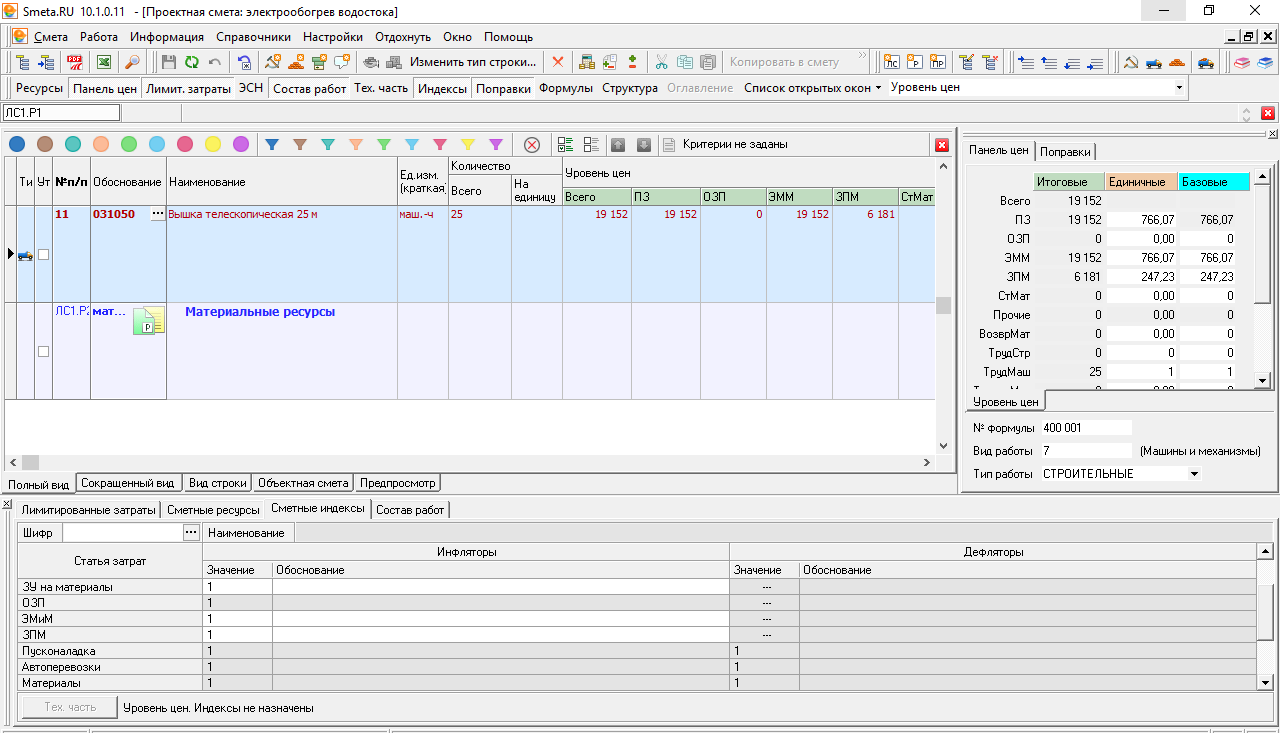The width and height of the screenshot is (1280, 733).
Task: Click the Excel export icon
Action: pos(103,62)
